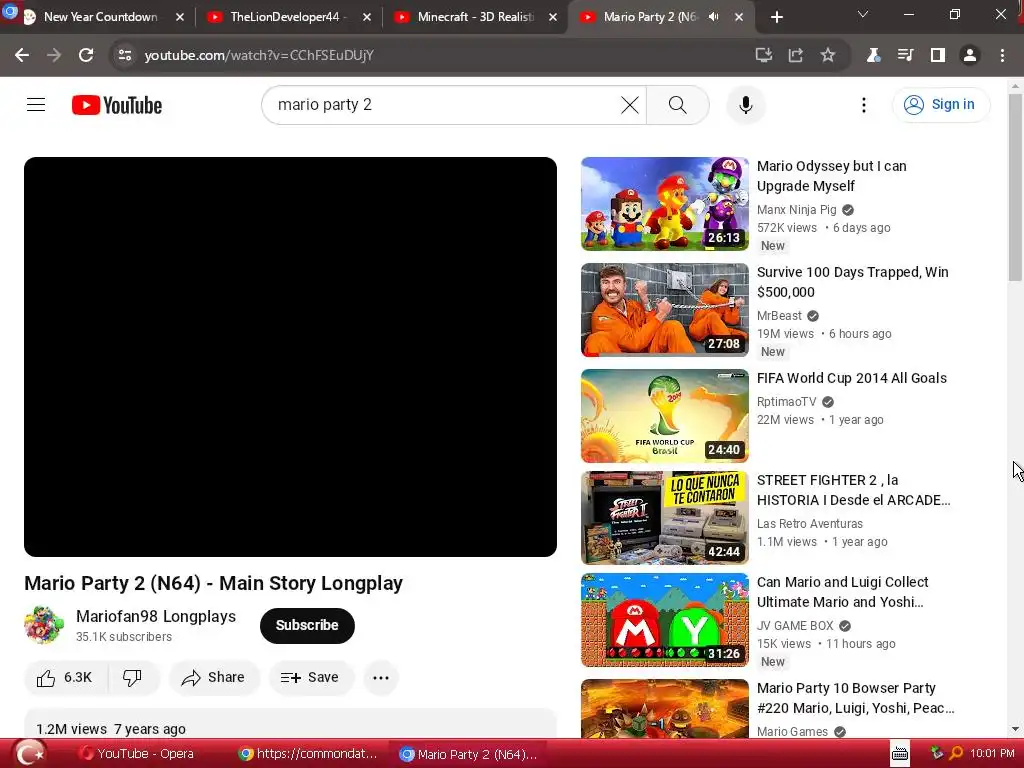Click the JV GAME BOX channel name
This screenshot has height=768, width=1024.
pos(795,625)
